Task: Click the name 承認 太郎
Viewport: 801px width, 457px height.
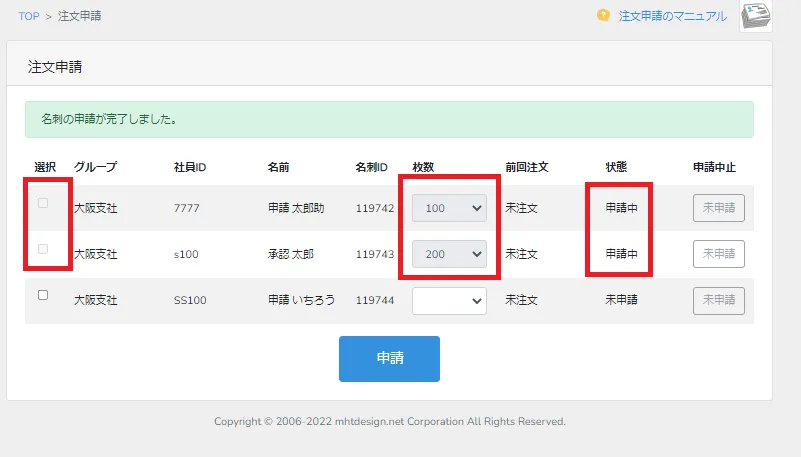Action: point(291,254)
